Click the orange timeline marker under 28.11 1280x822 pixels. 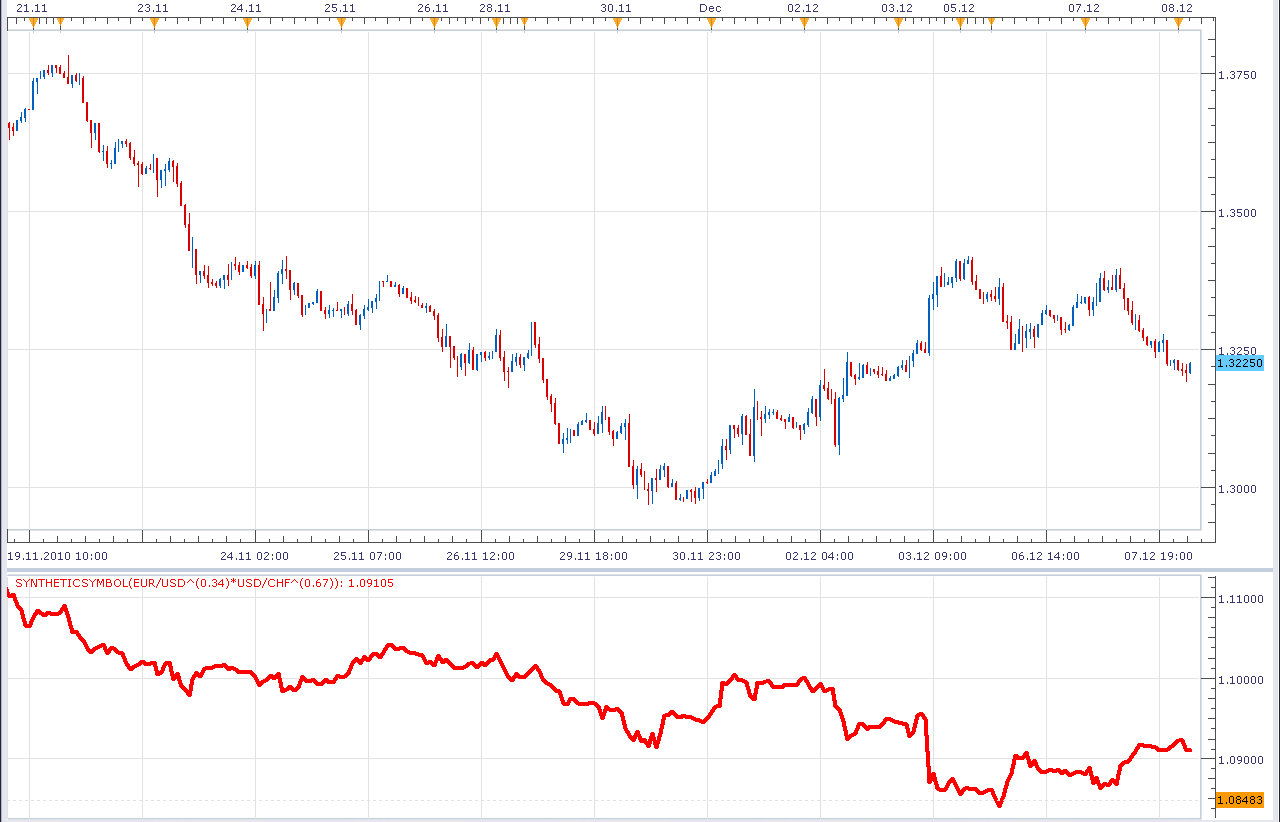496,21
